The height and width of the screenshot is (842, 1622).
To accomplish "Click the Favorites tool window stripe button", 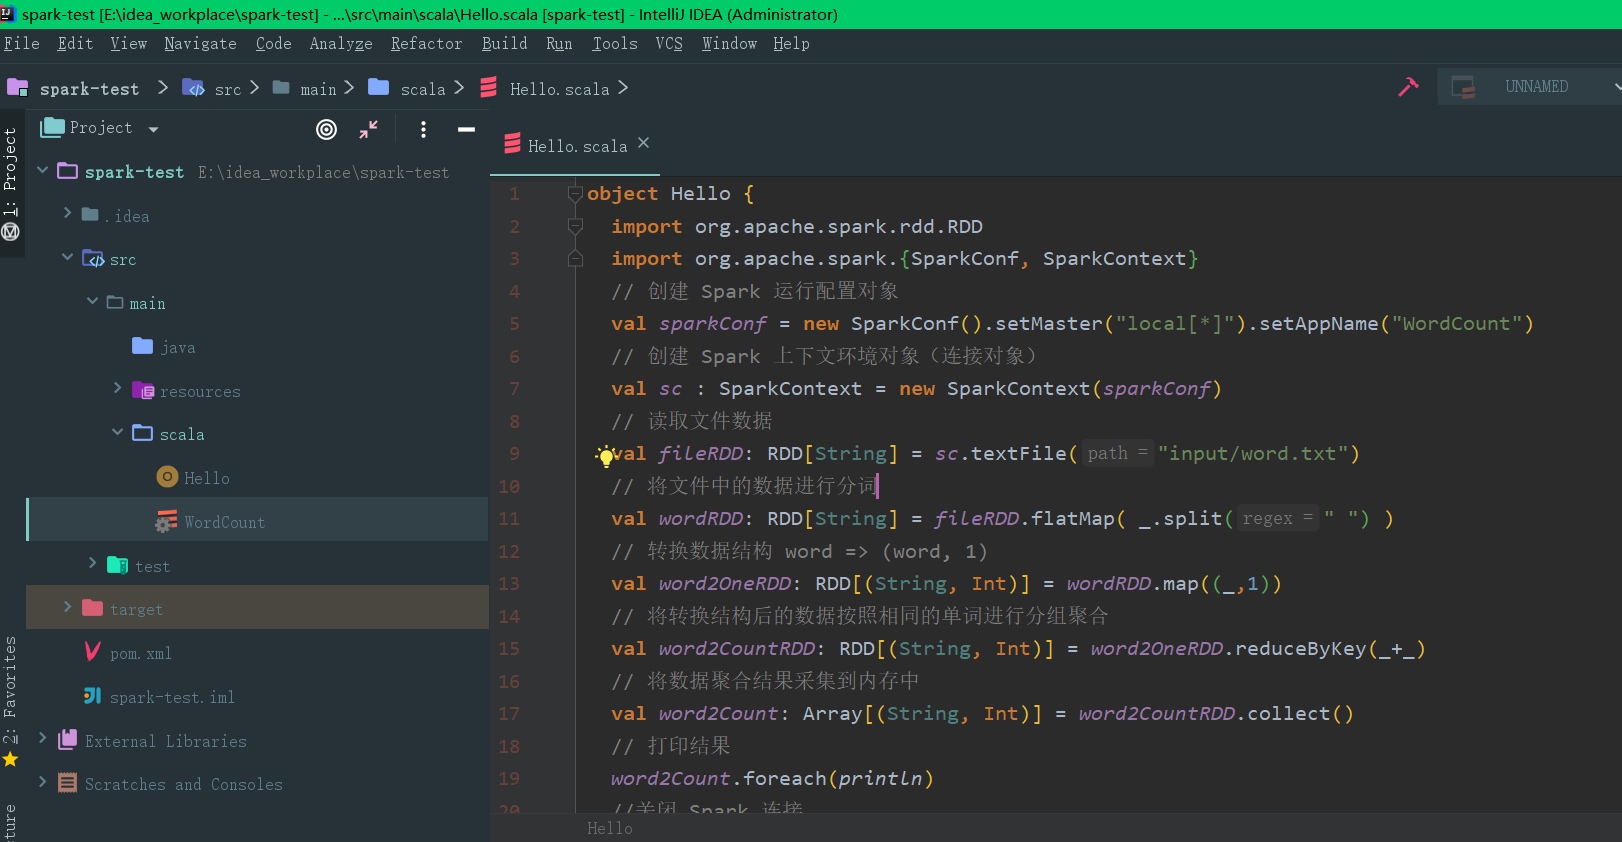I will click(x=11, y=690).
